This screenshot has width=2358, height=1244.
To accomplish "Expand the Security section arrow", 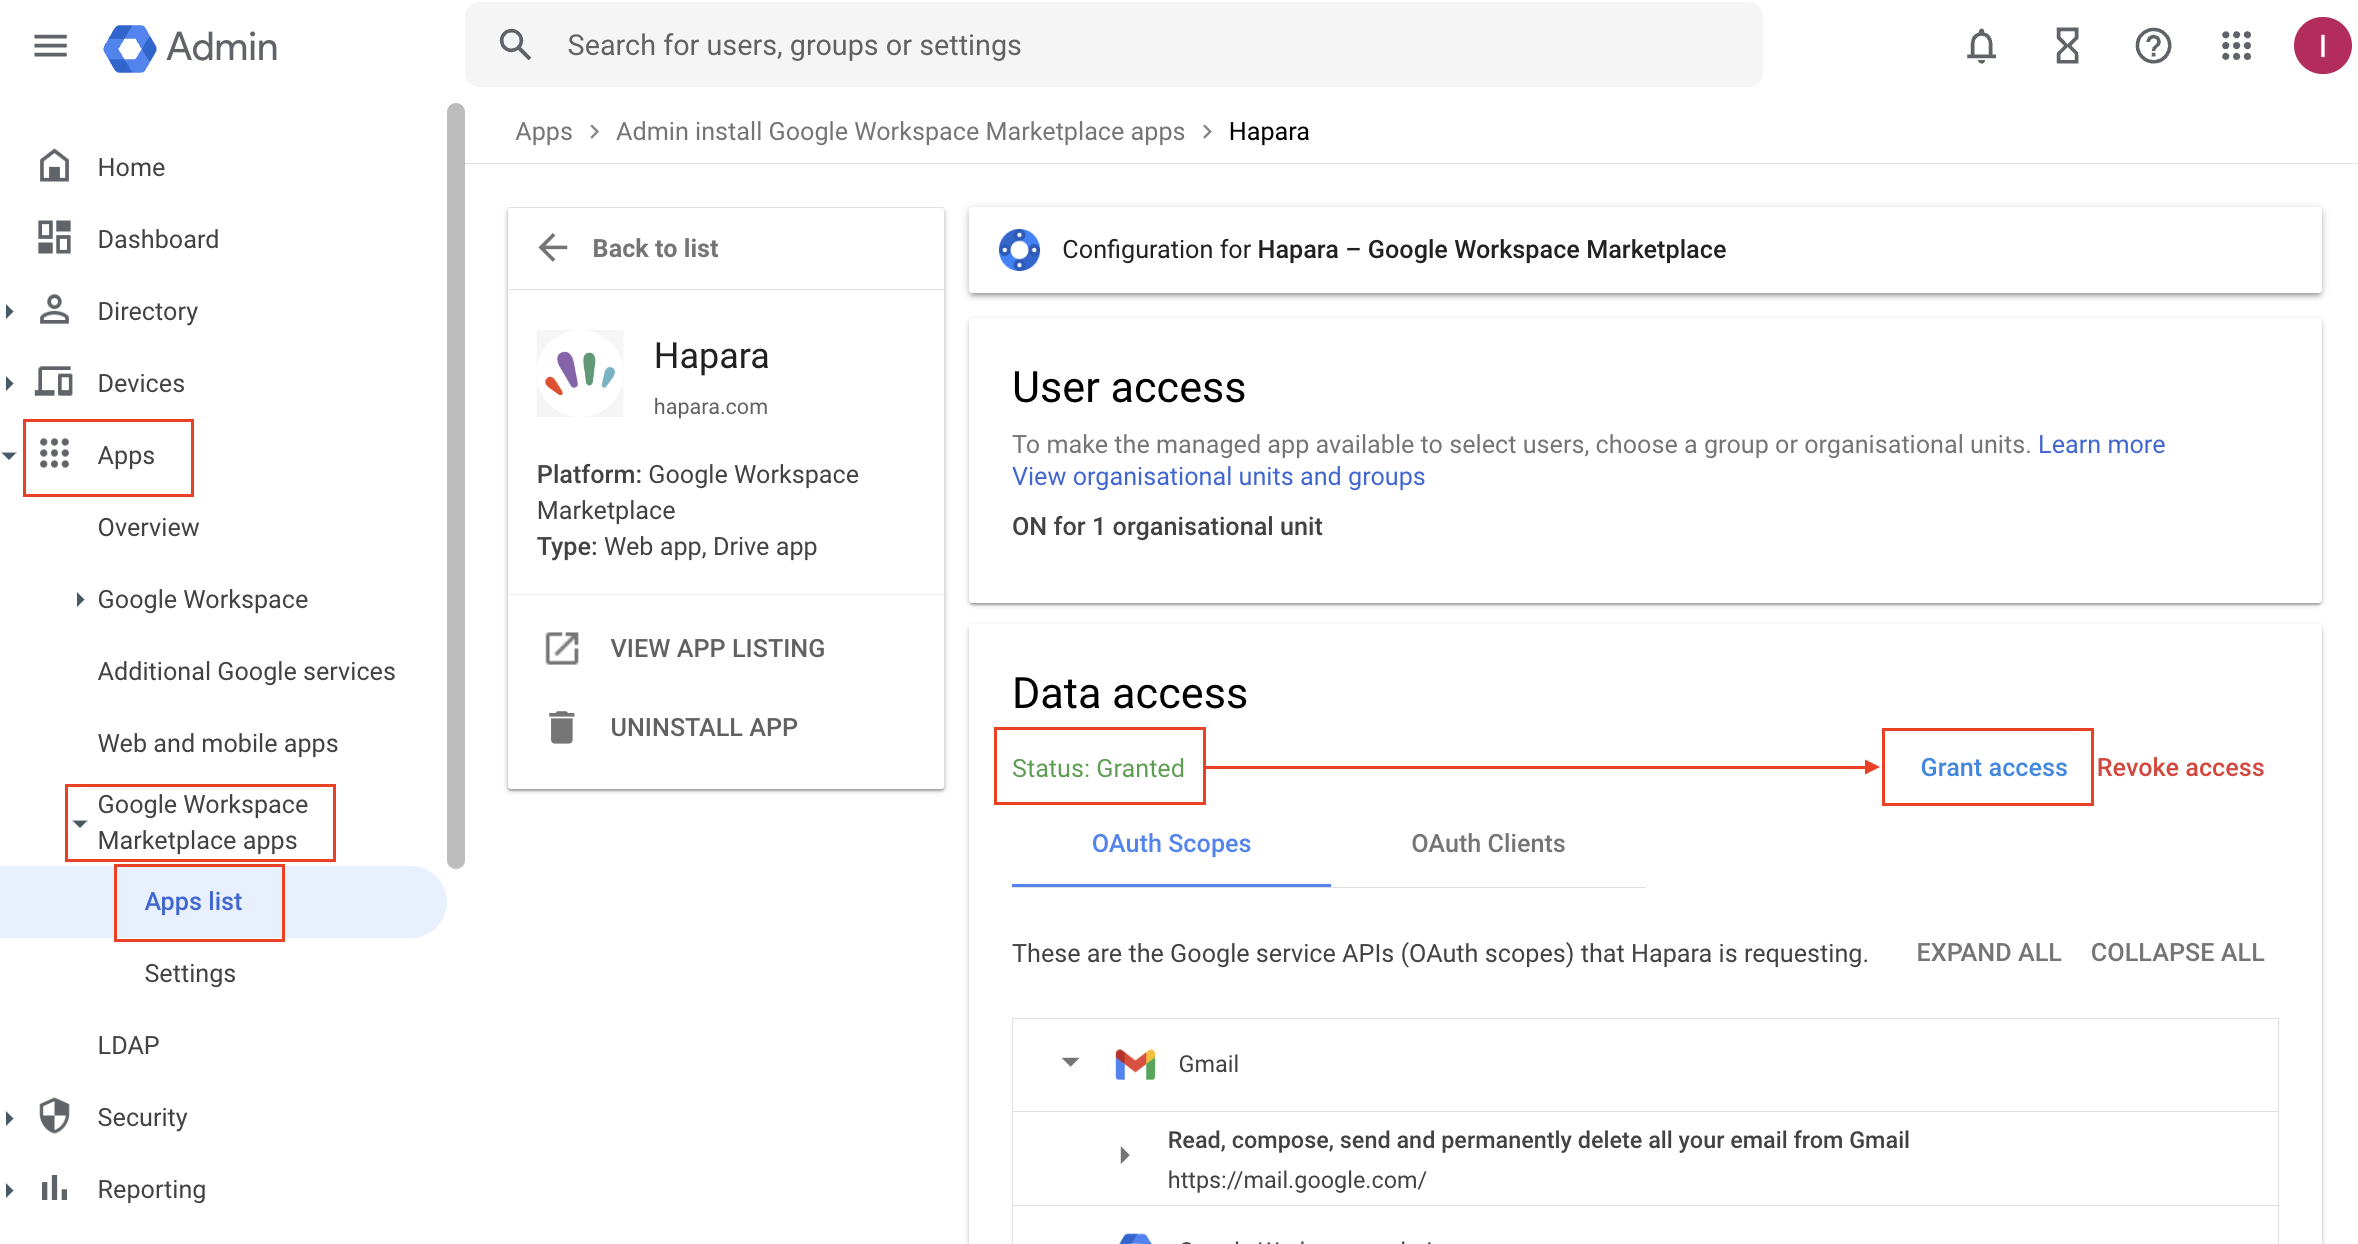I will coord(10,1117).
